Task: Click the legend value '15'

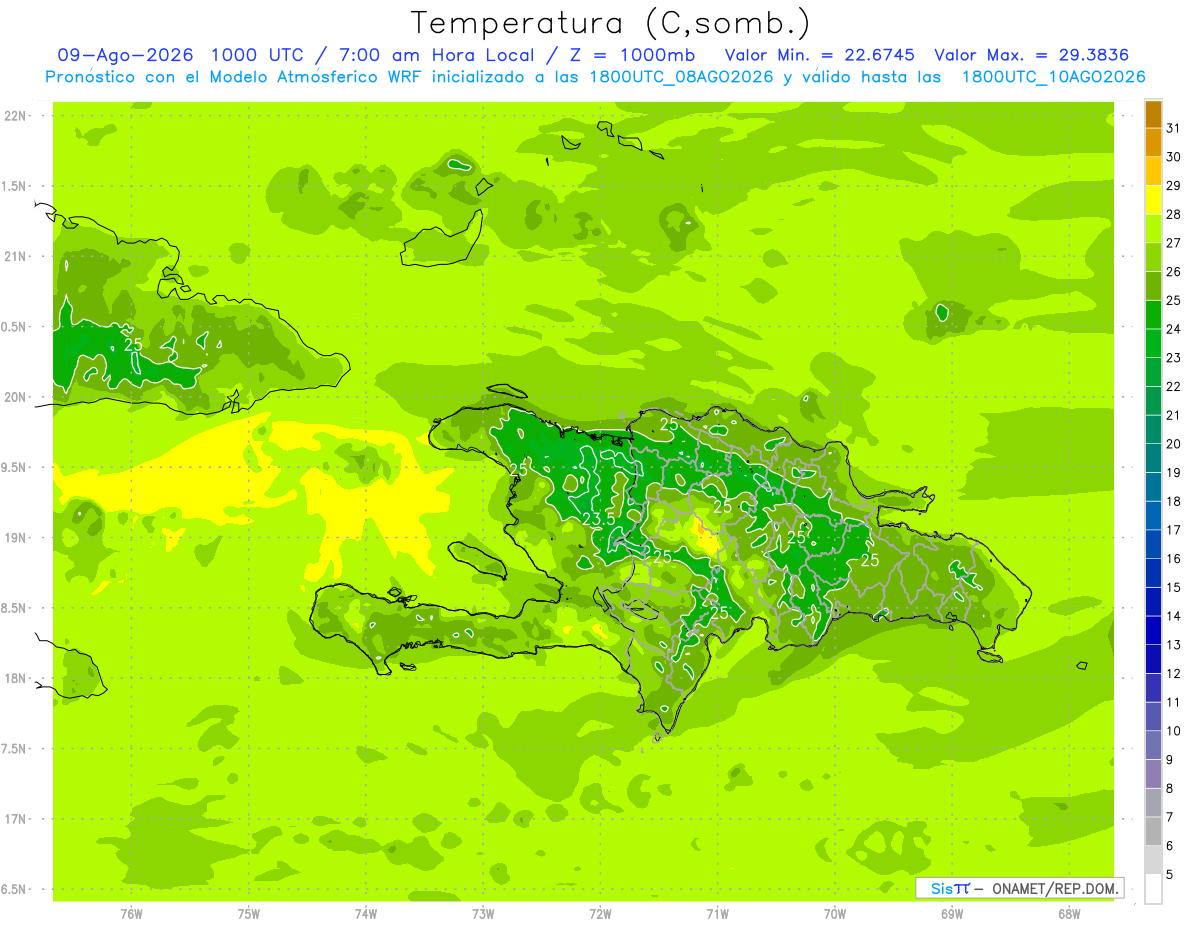Action: (x=1173, y=587)
